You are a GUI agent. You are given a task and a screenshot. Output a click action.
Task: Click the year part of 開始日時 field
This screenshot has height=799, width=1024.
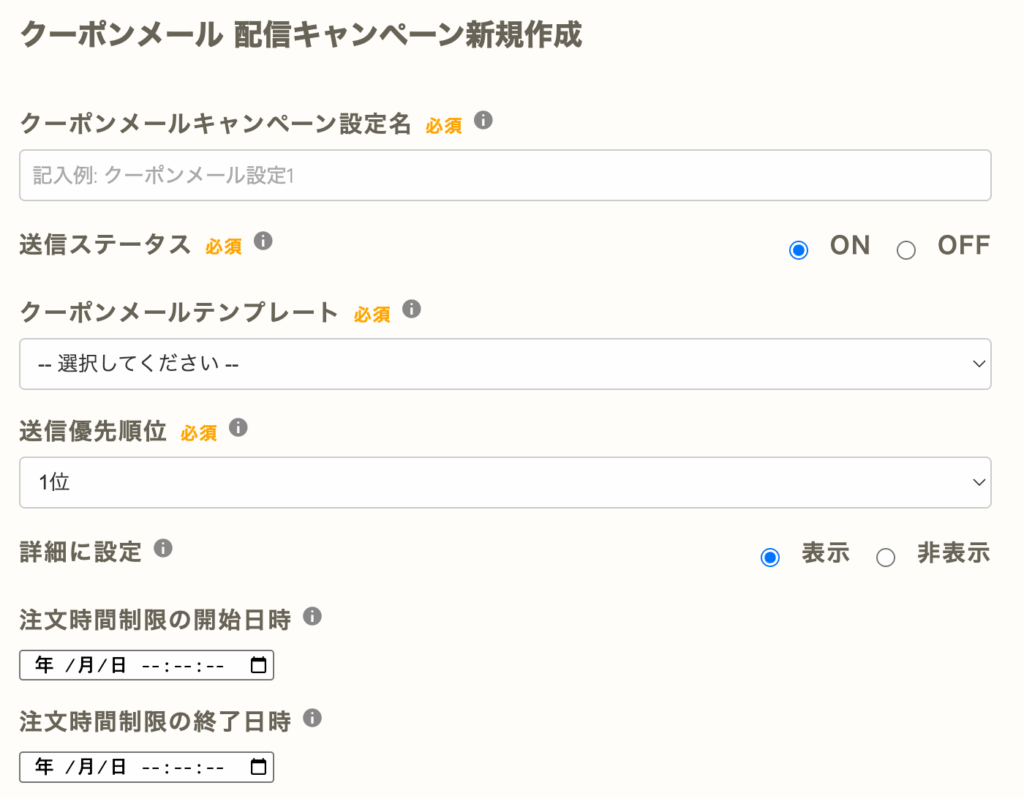[x=44, y=665]
